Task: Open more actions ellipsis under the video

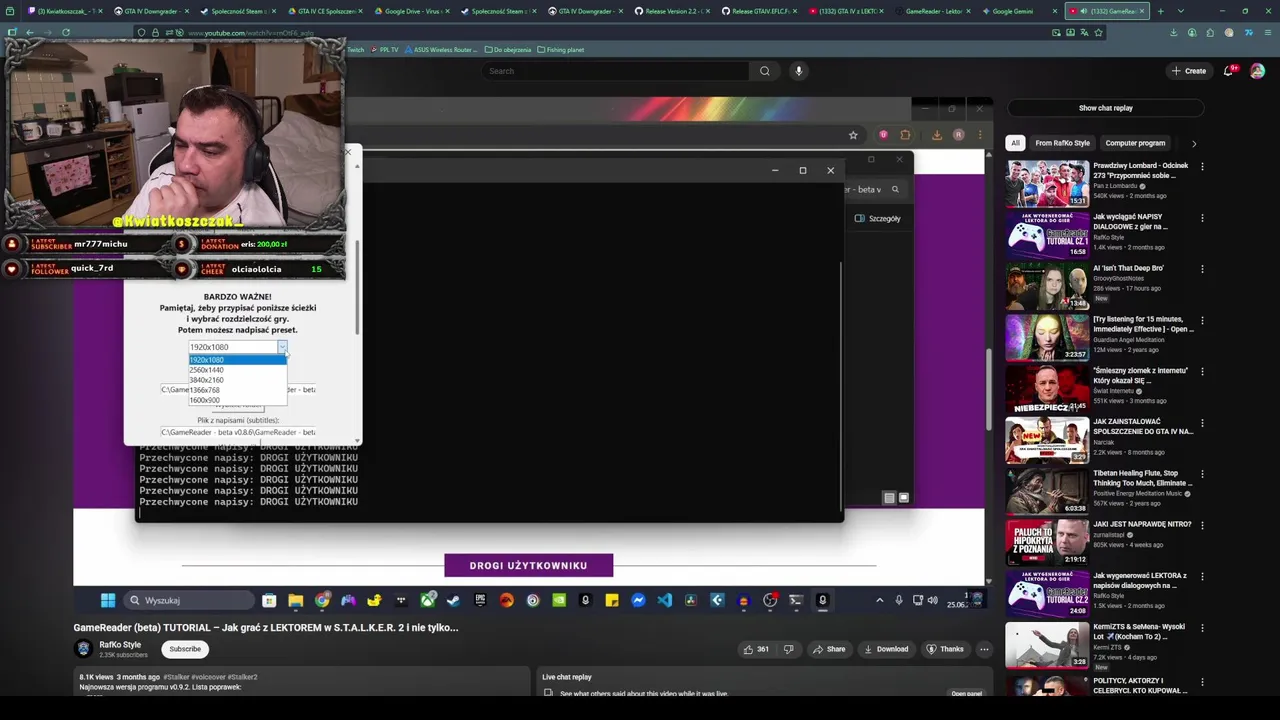Action: (984, 649)
